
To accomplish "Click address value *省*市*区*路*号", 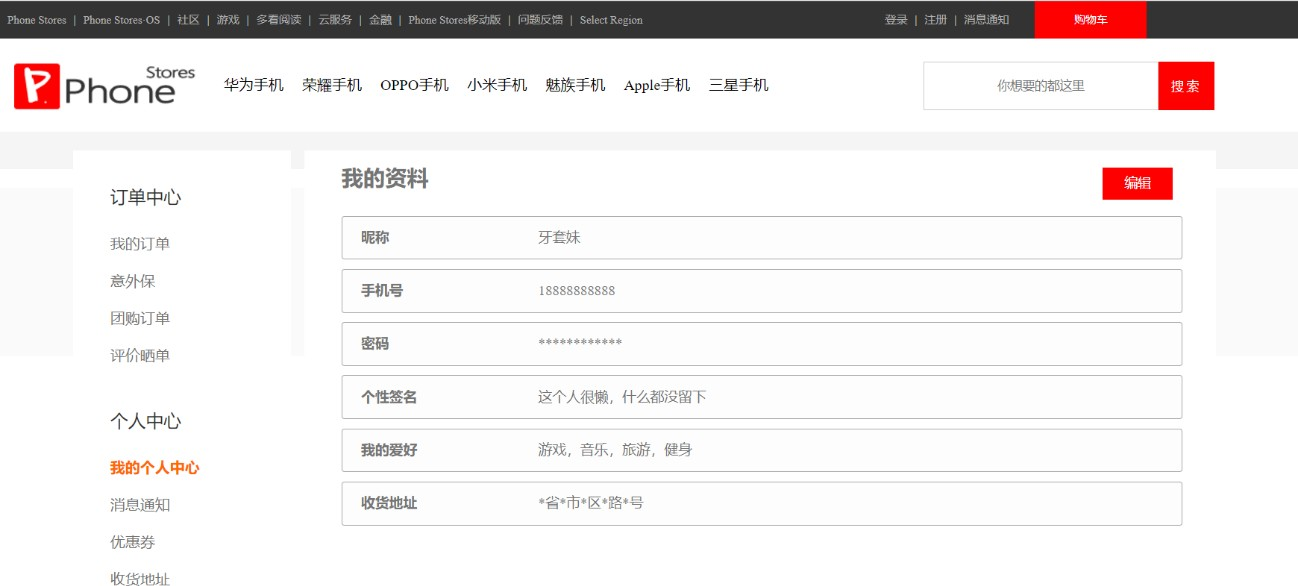I will pos(591,503).
